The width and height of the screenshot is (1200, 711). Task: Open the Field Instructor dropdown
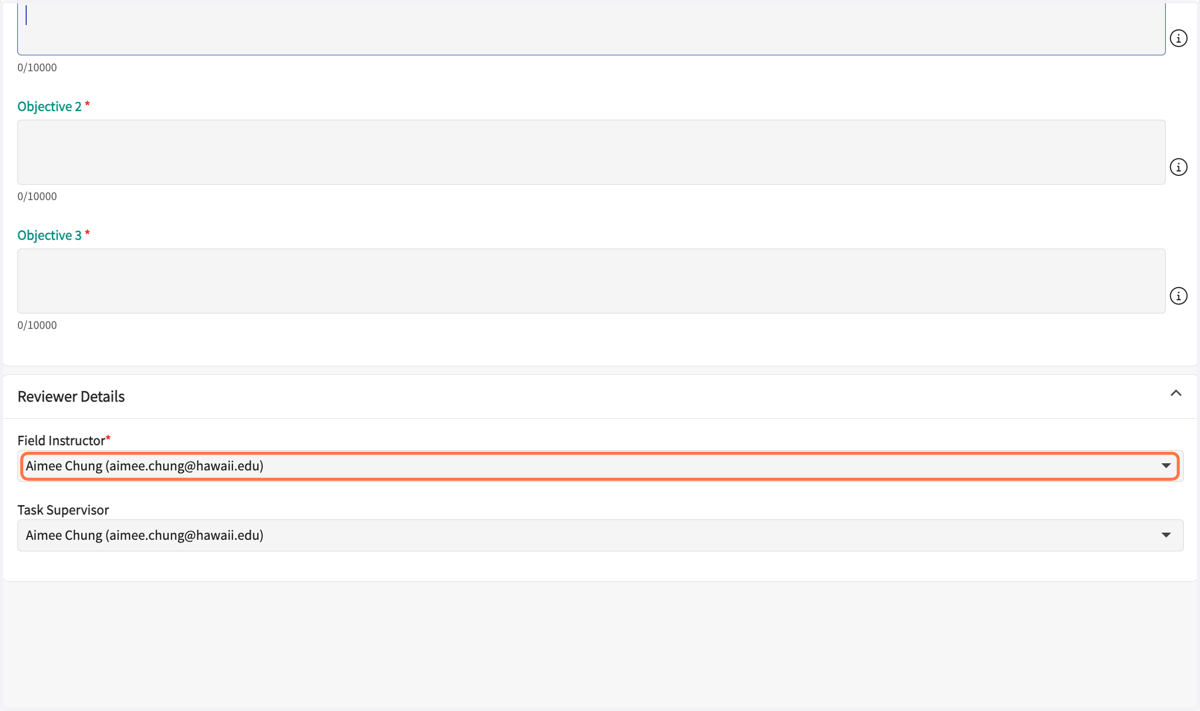(600, 466)
